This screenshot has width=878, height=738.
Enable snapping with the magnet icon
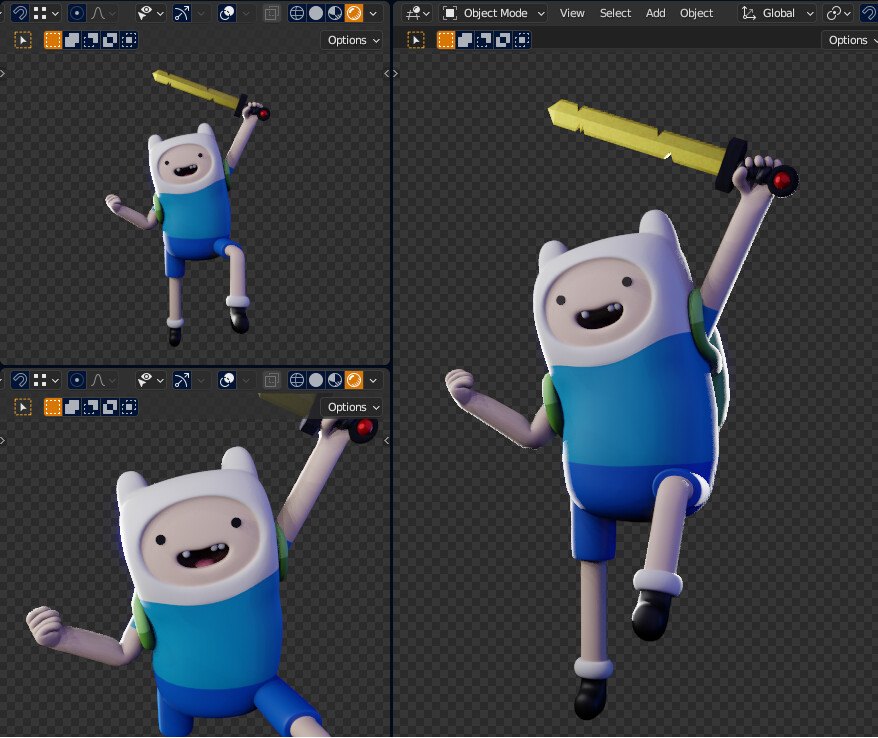click(20, 13)
